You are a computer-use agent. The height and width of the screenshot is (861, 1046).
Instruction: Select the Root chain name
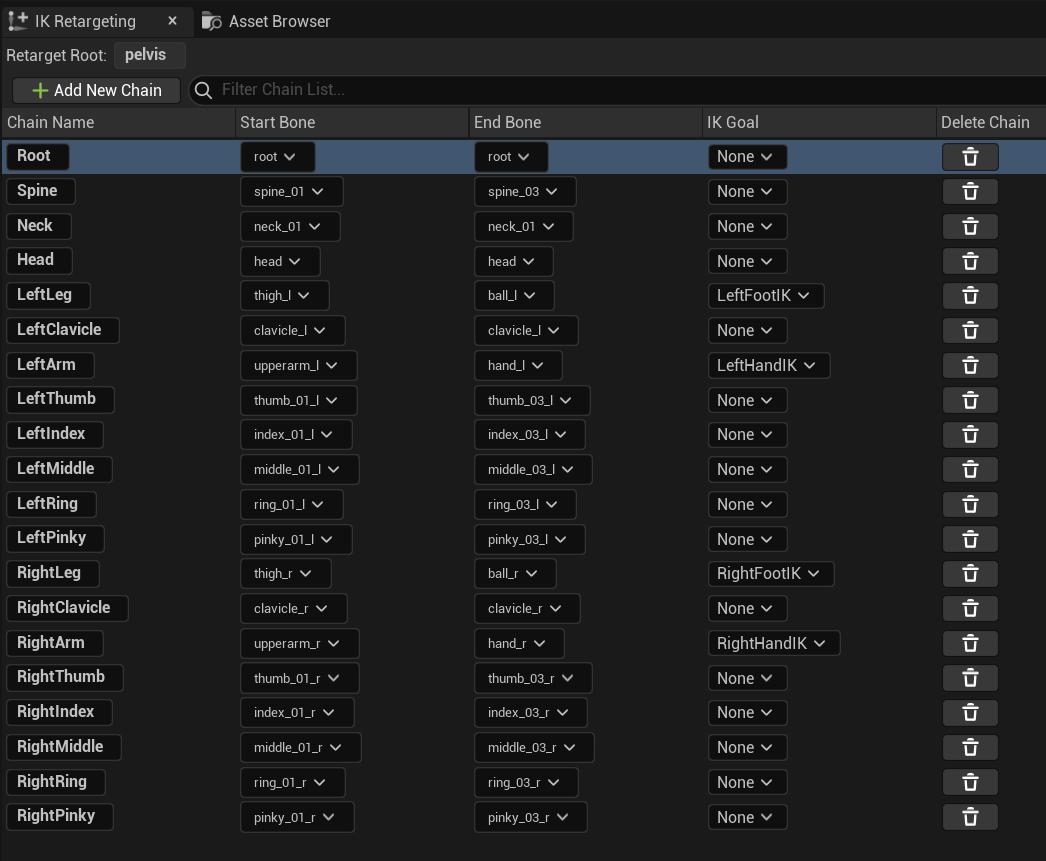pos(37,156)
